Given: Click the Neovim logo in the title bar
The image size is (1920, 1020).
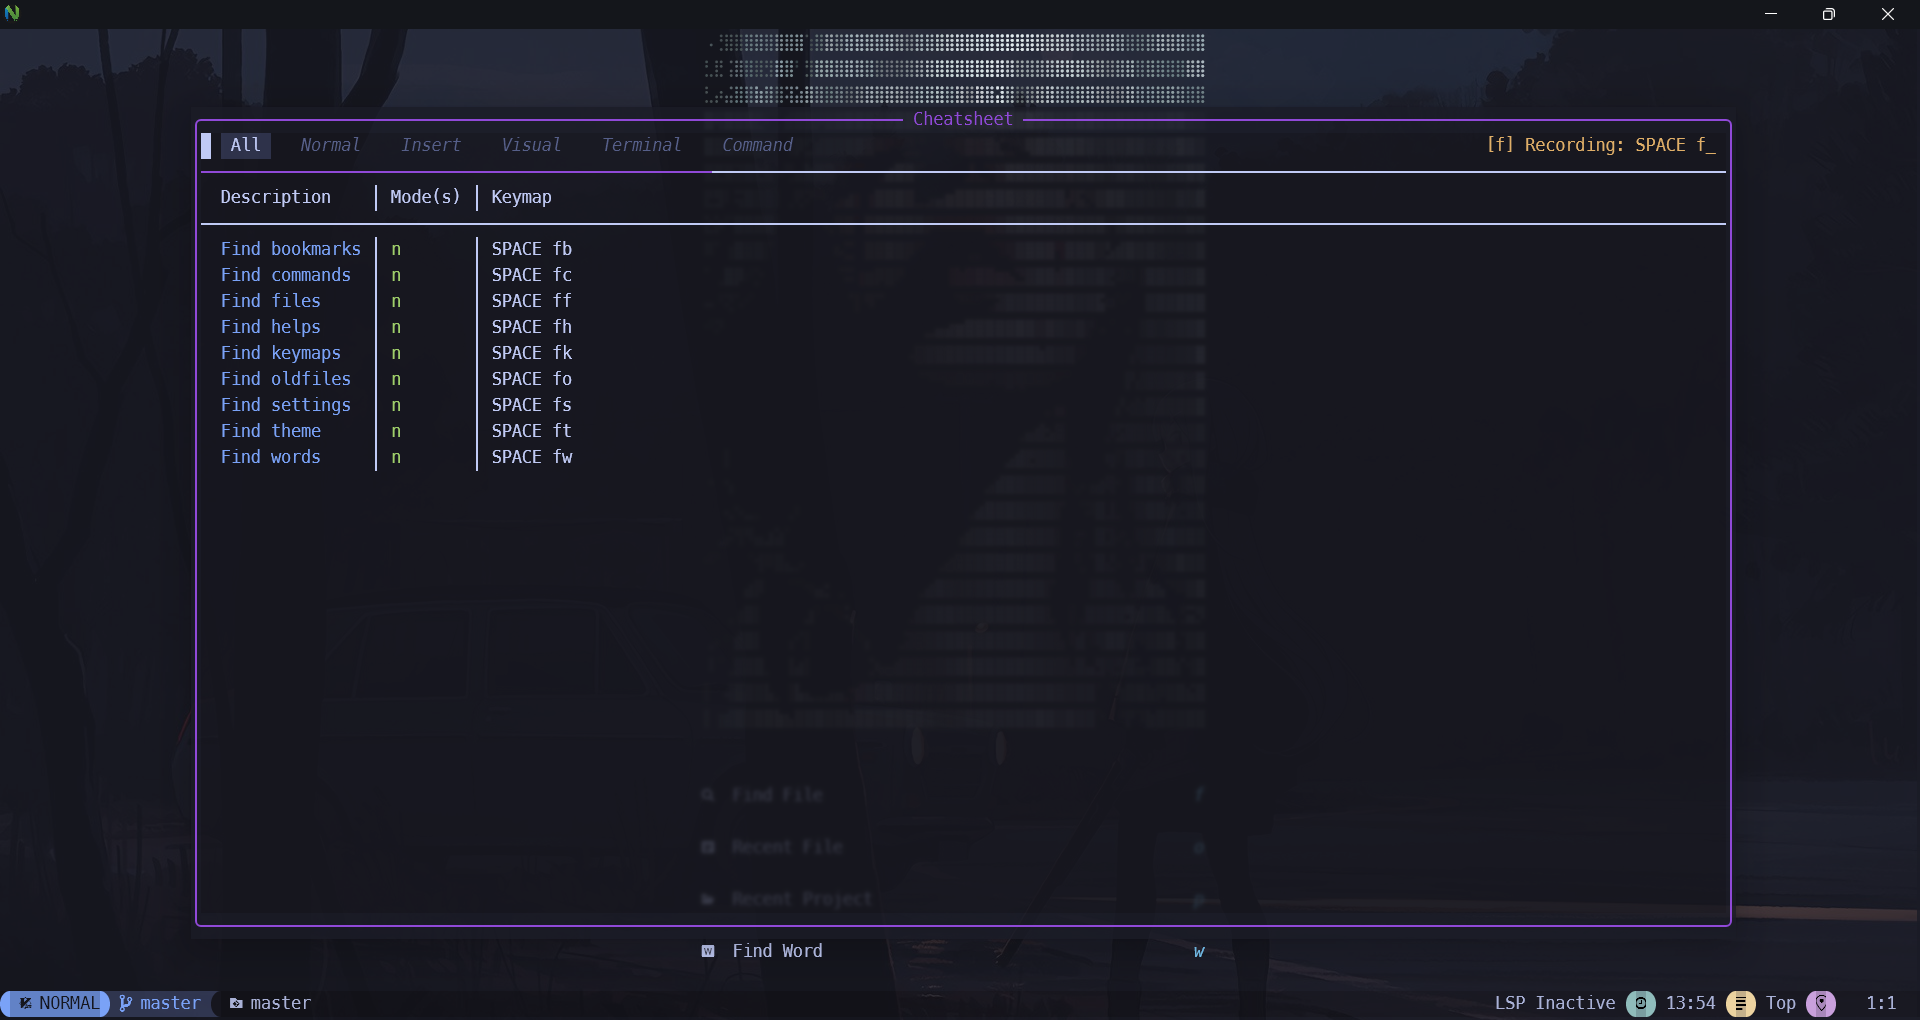Looking at the screenshot, I should coord(12,13).
